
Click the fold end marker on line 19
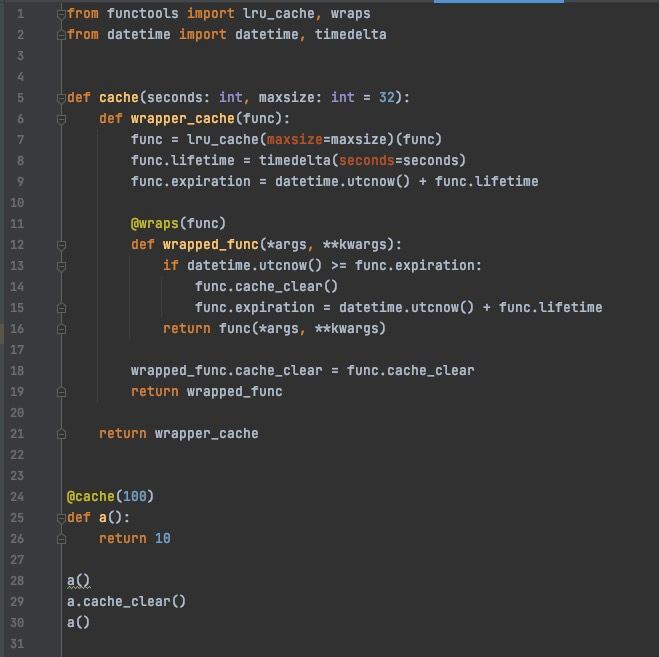61,392
